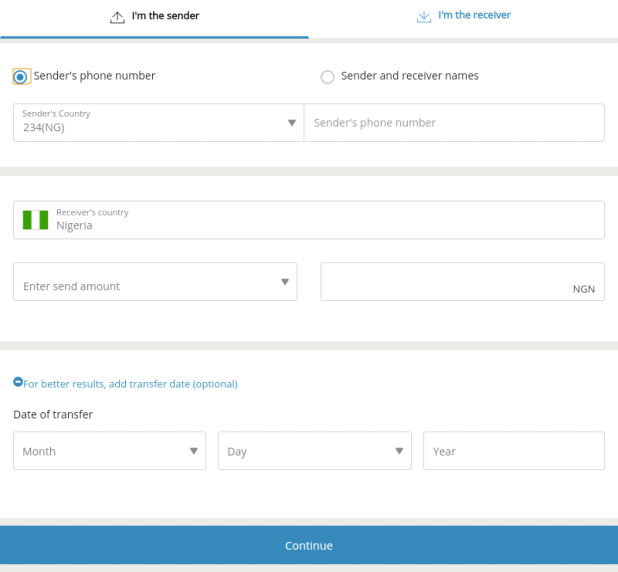Switch to the I'm the receiver tab
Screen dimensions: 618x572
464,19
